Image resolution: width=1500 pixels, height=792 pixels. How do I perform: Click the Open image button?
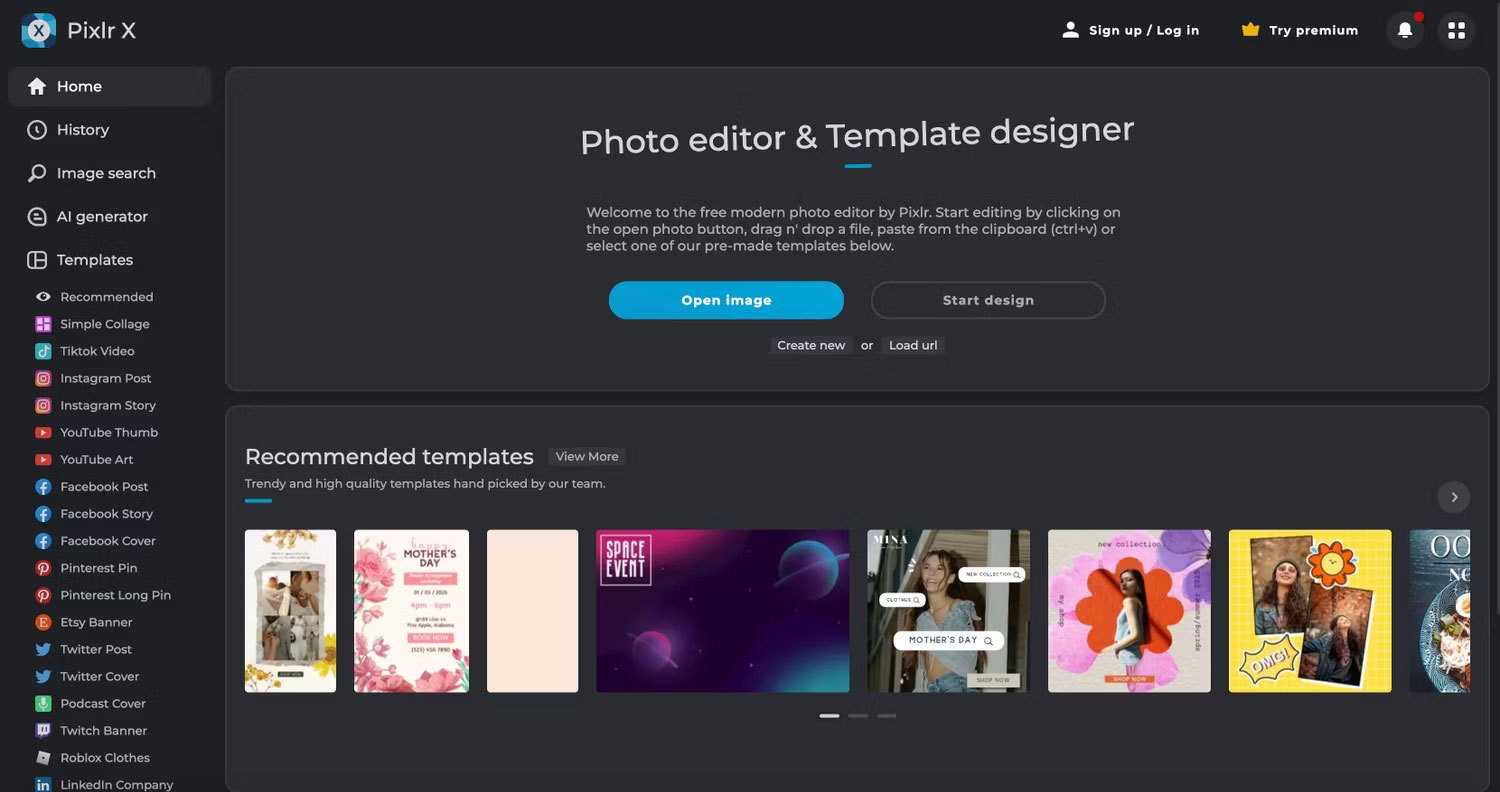(726, 300)
